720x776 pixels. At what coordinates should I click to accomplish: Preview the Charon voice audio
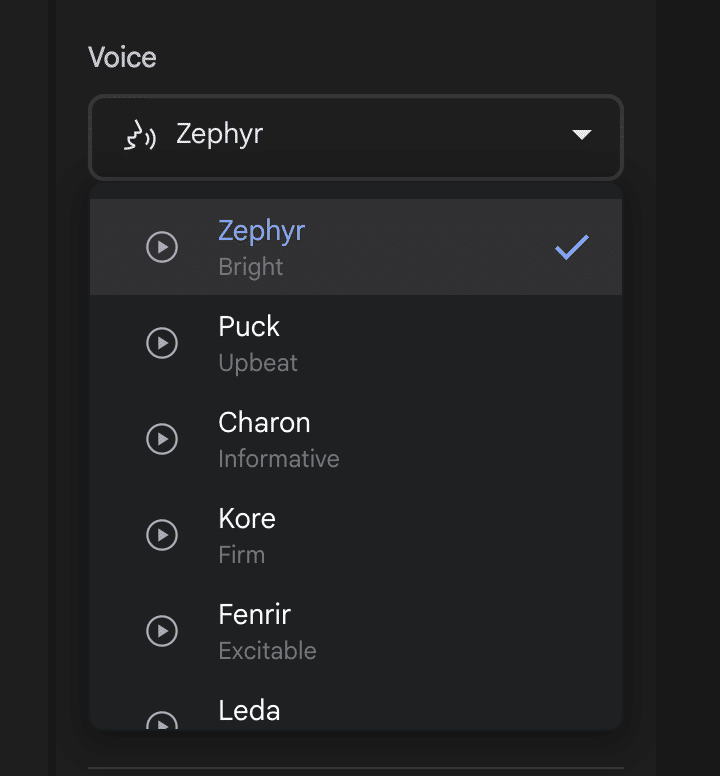162,439
